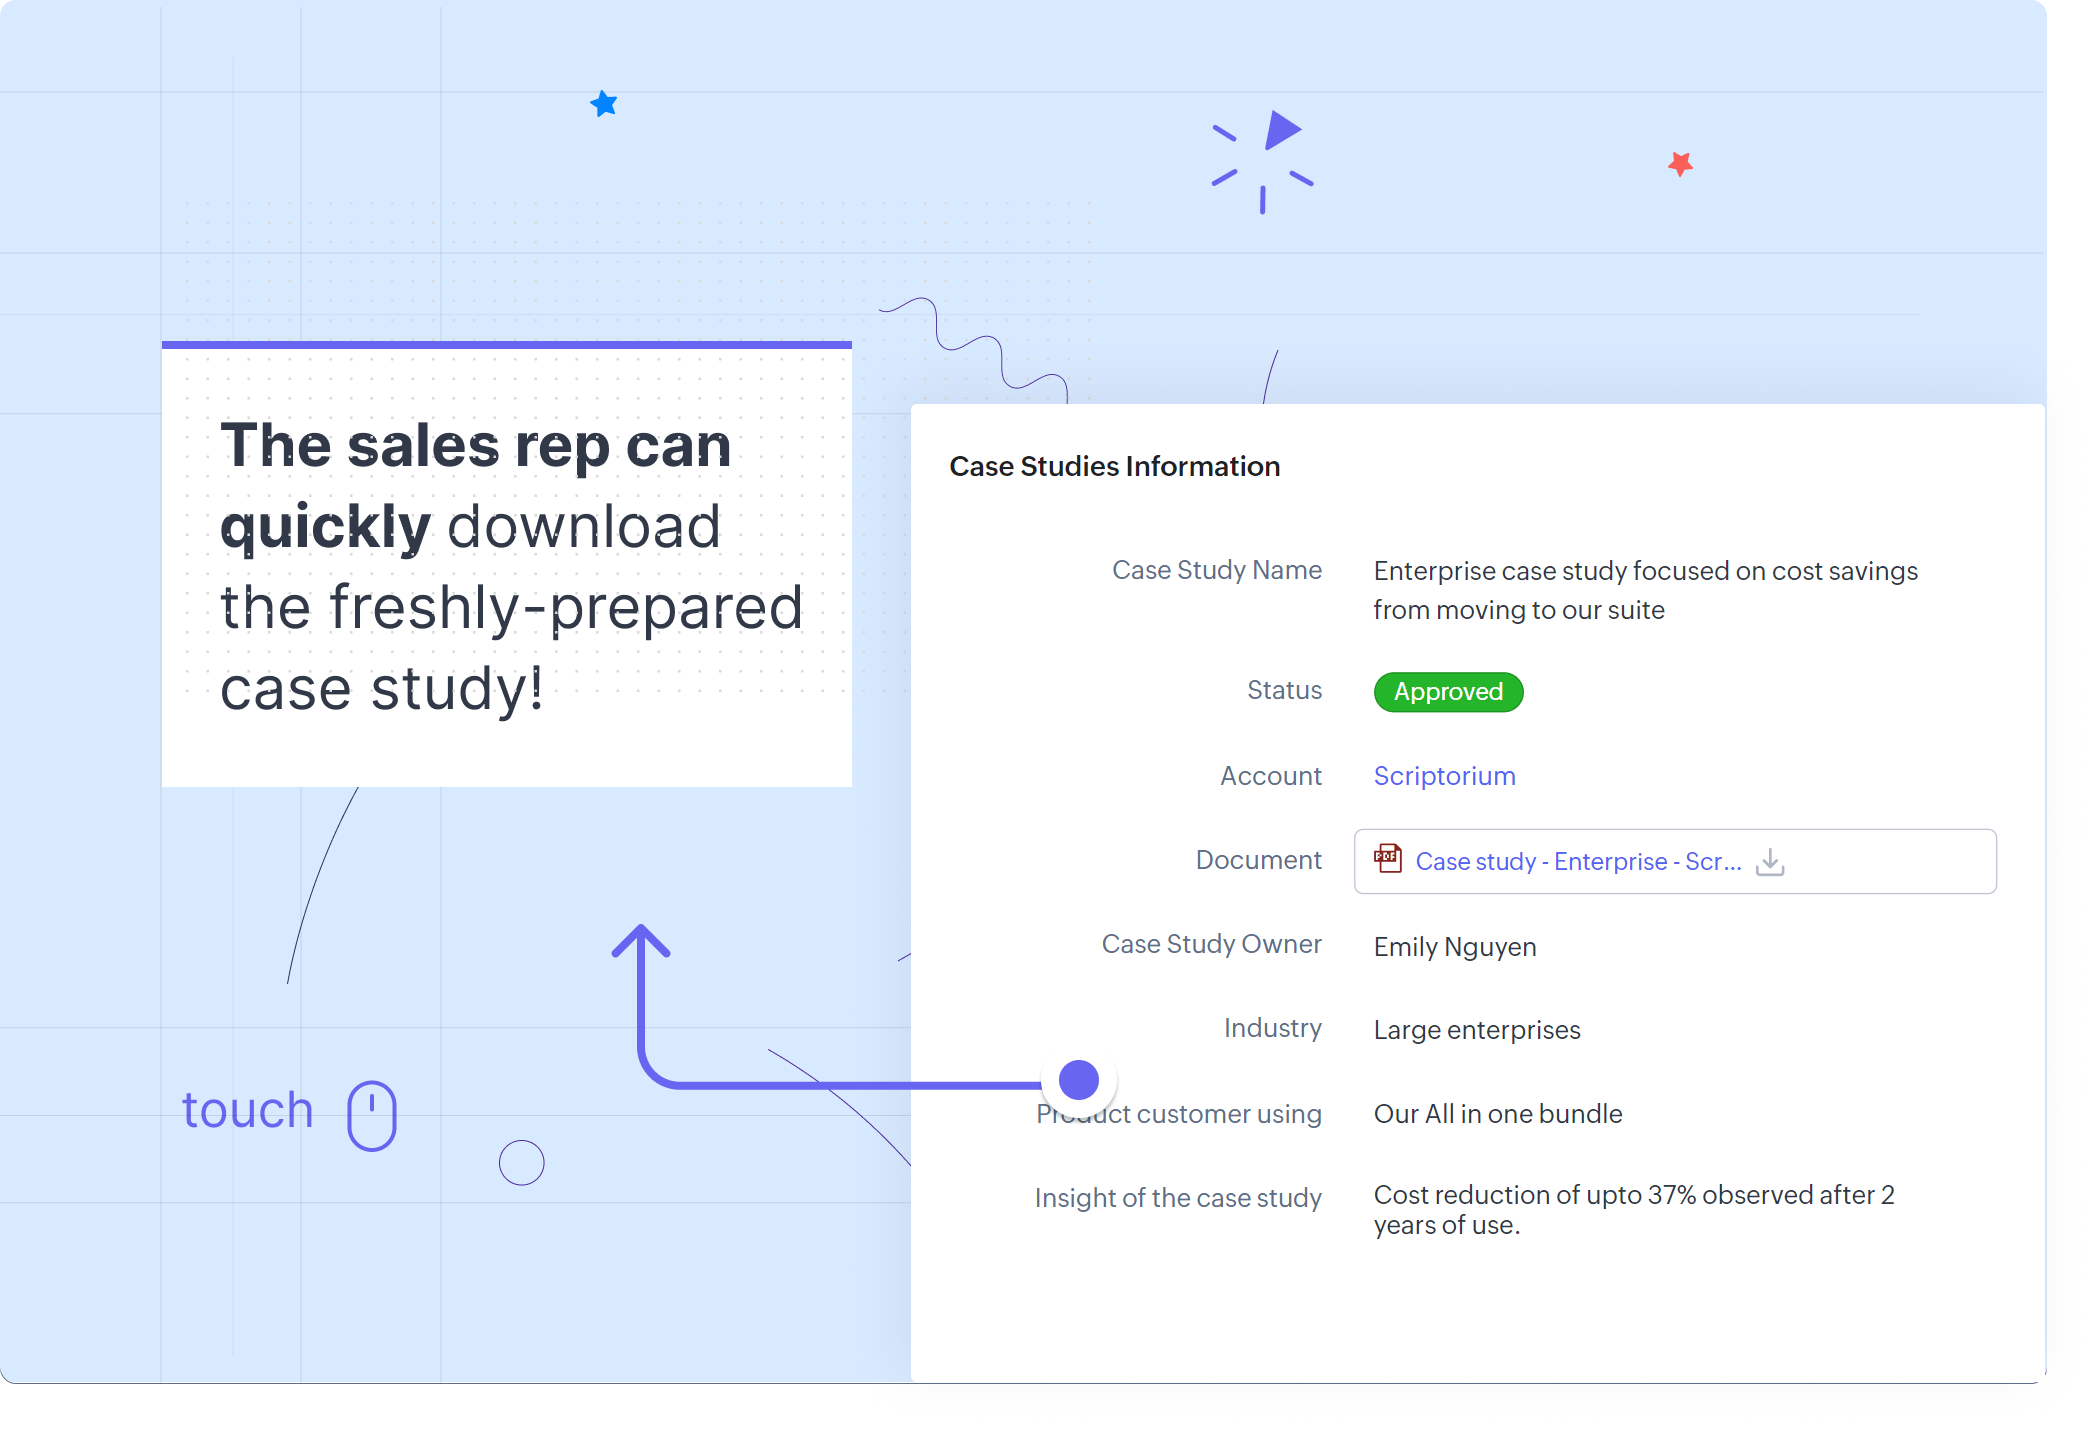Click the mouse icon next to touch
The width and height of the screenshot is (2094, 1429).
click(x=372, y=1115)
